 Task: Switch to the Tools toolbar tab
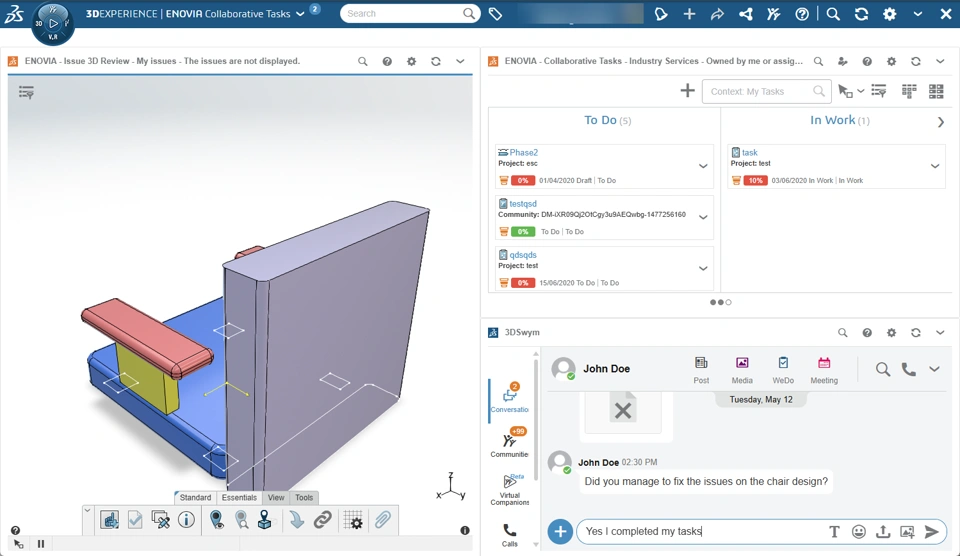coord(304,497)
